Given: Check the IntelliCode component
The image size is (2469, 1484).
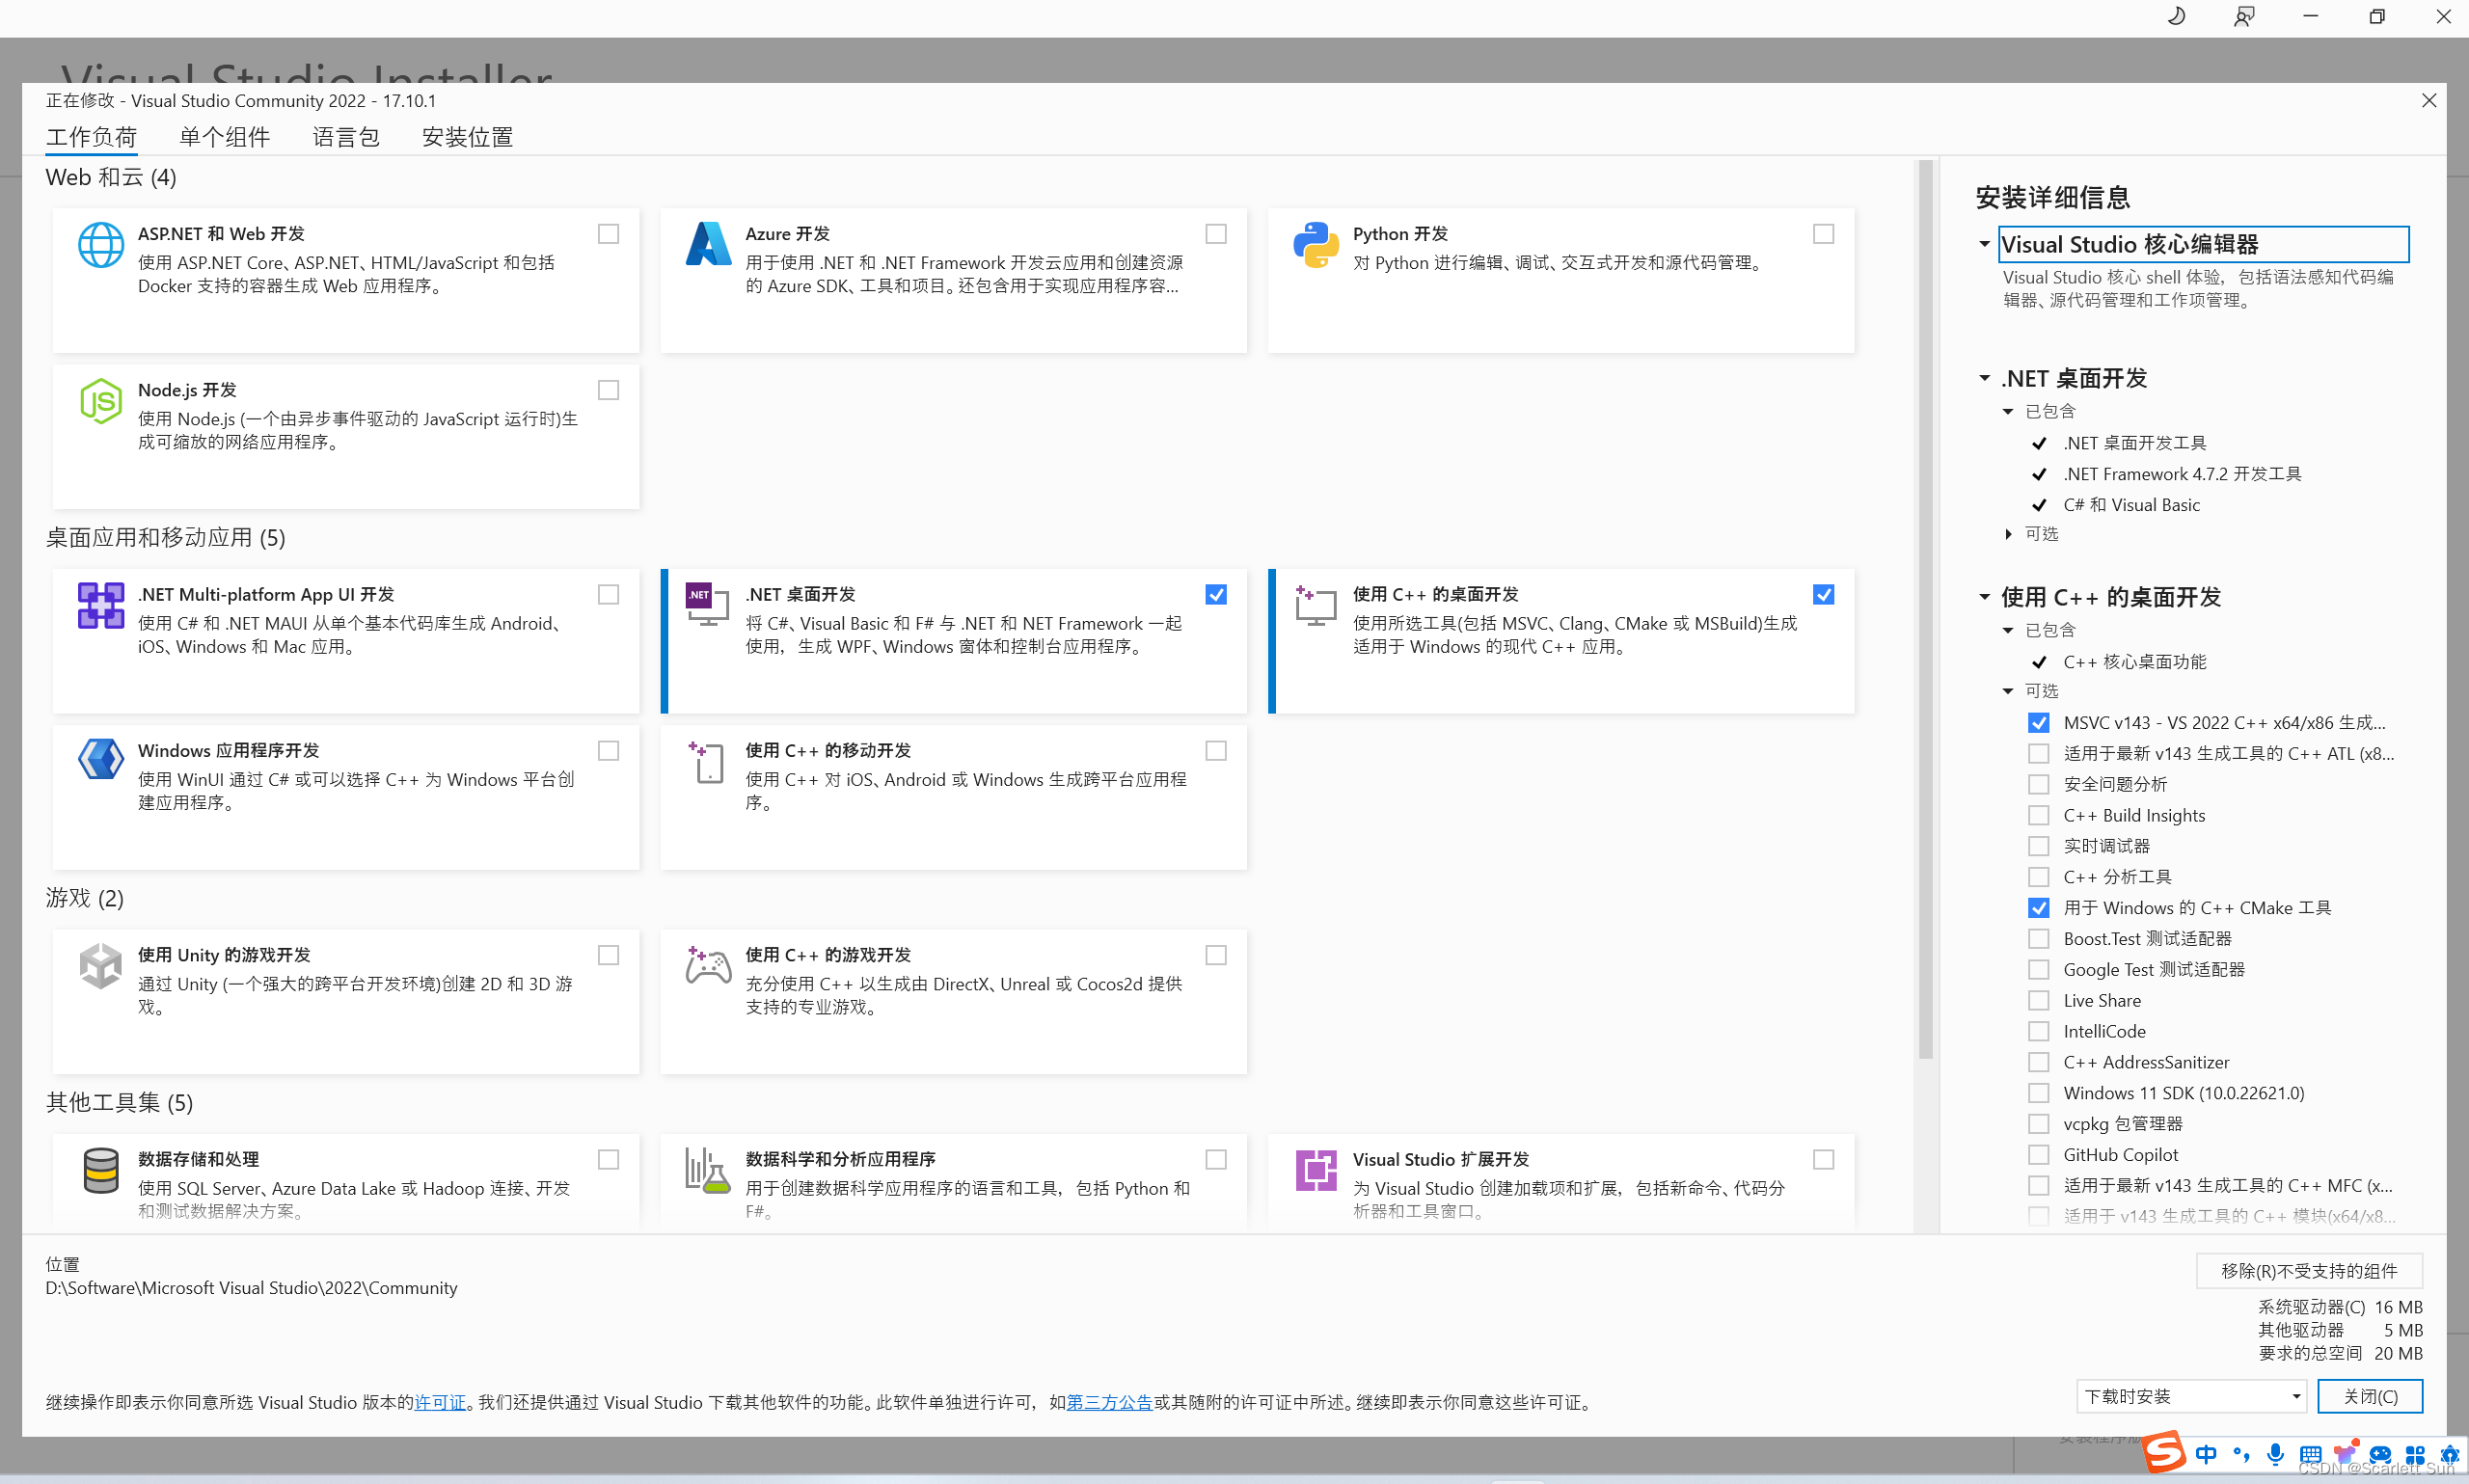Looking at the screenshot, I should [x=2039, y=1032].
